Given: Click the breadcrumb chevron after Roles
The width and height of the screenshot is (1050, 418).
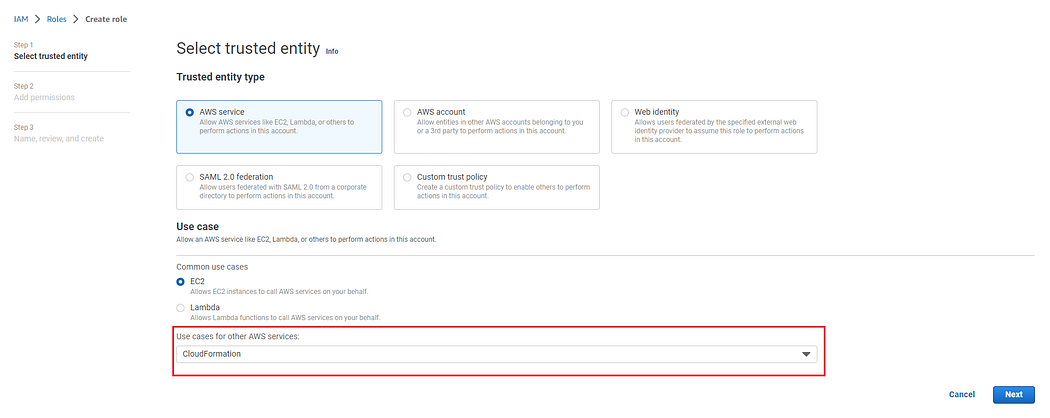Looking at the screenshot, I should point(76,19).
